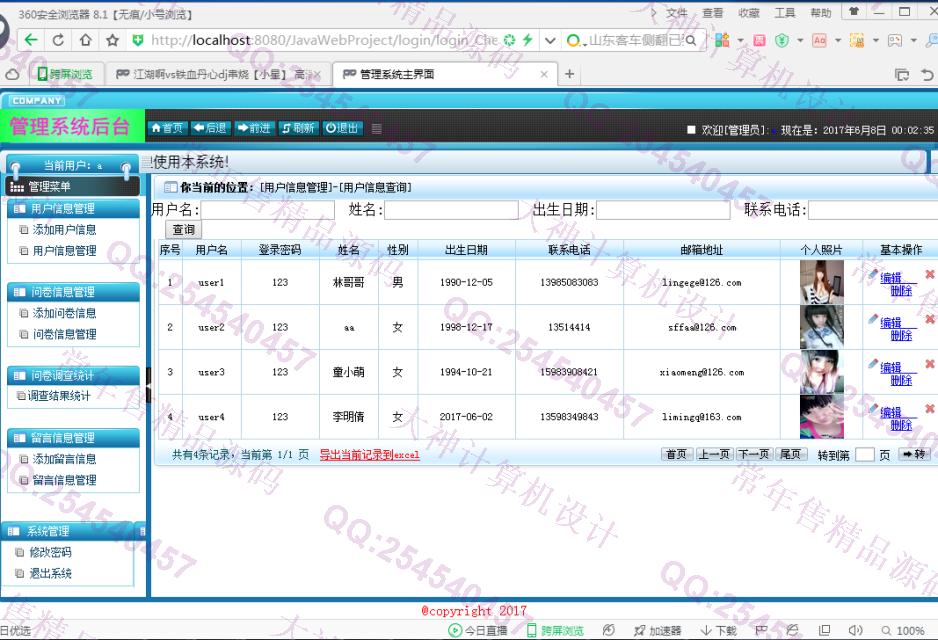Screen dimensions: 938x640
Task: Click the 查询 button
Action: [184, 230]
